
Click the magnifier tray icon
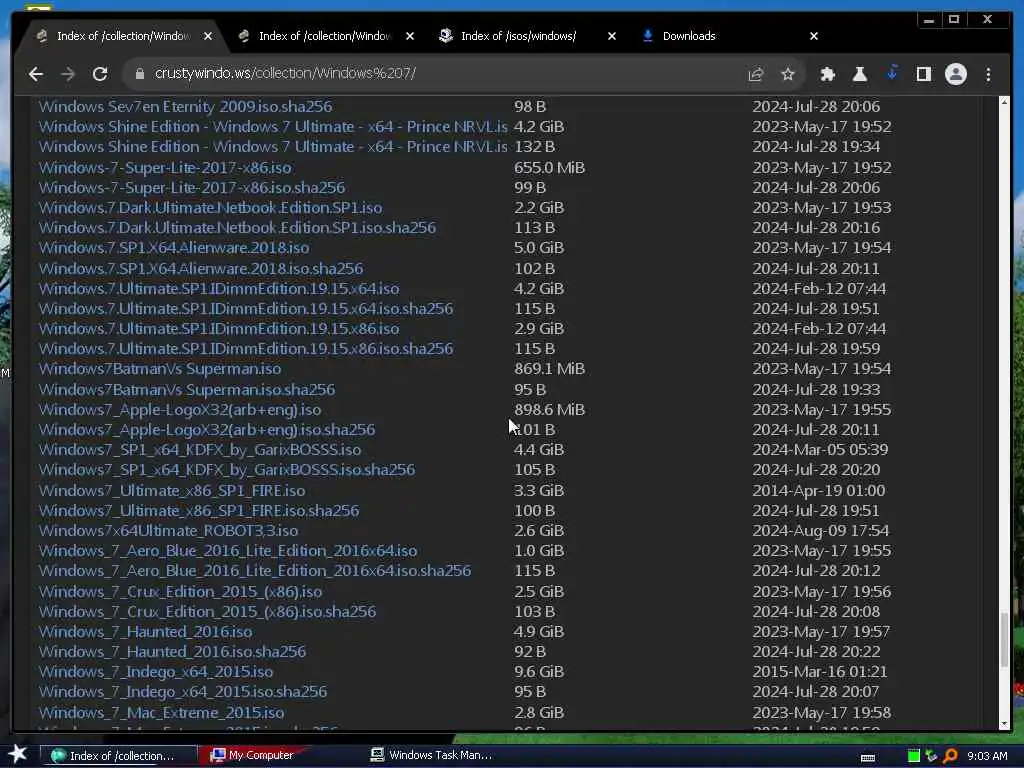point(950,756)
